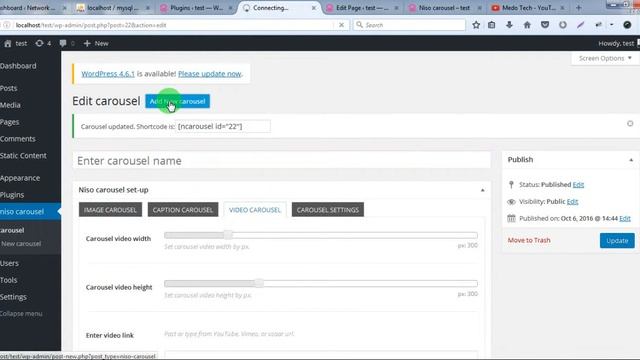Click the Update button

point(617,240)
